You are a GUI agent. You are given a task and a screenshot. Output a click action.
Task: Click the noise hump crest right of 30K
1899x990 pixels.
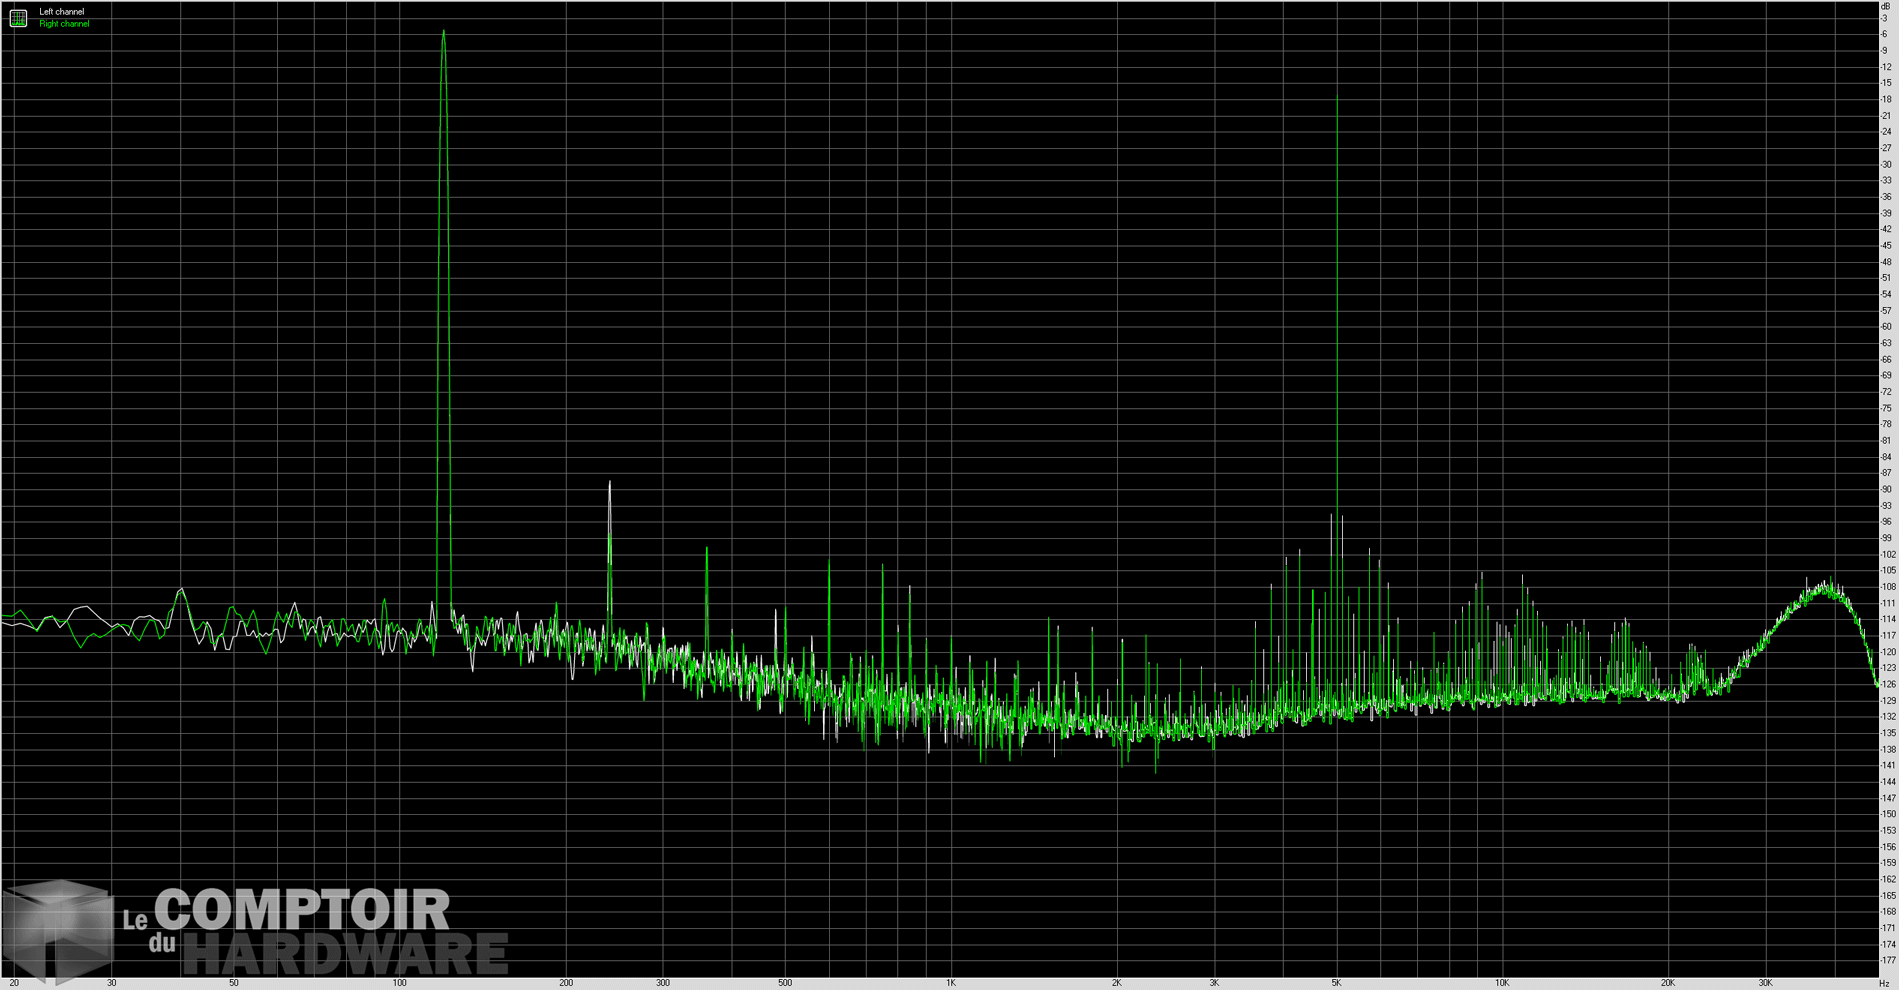point(1828,584)
